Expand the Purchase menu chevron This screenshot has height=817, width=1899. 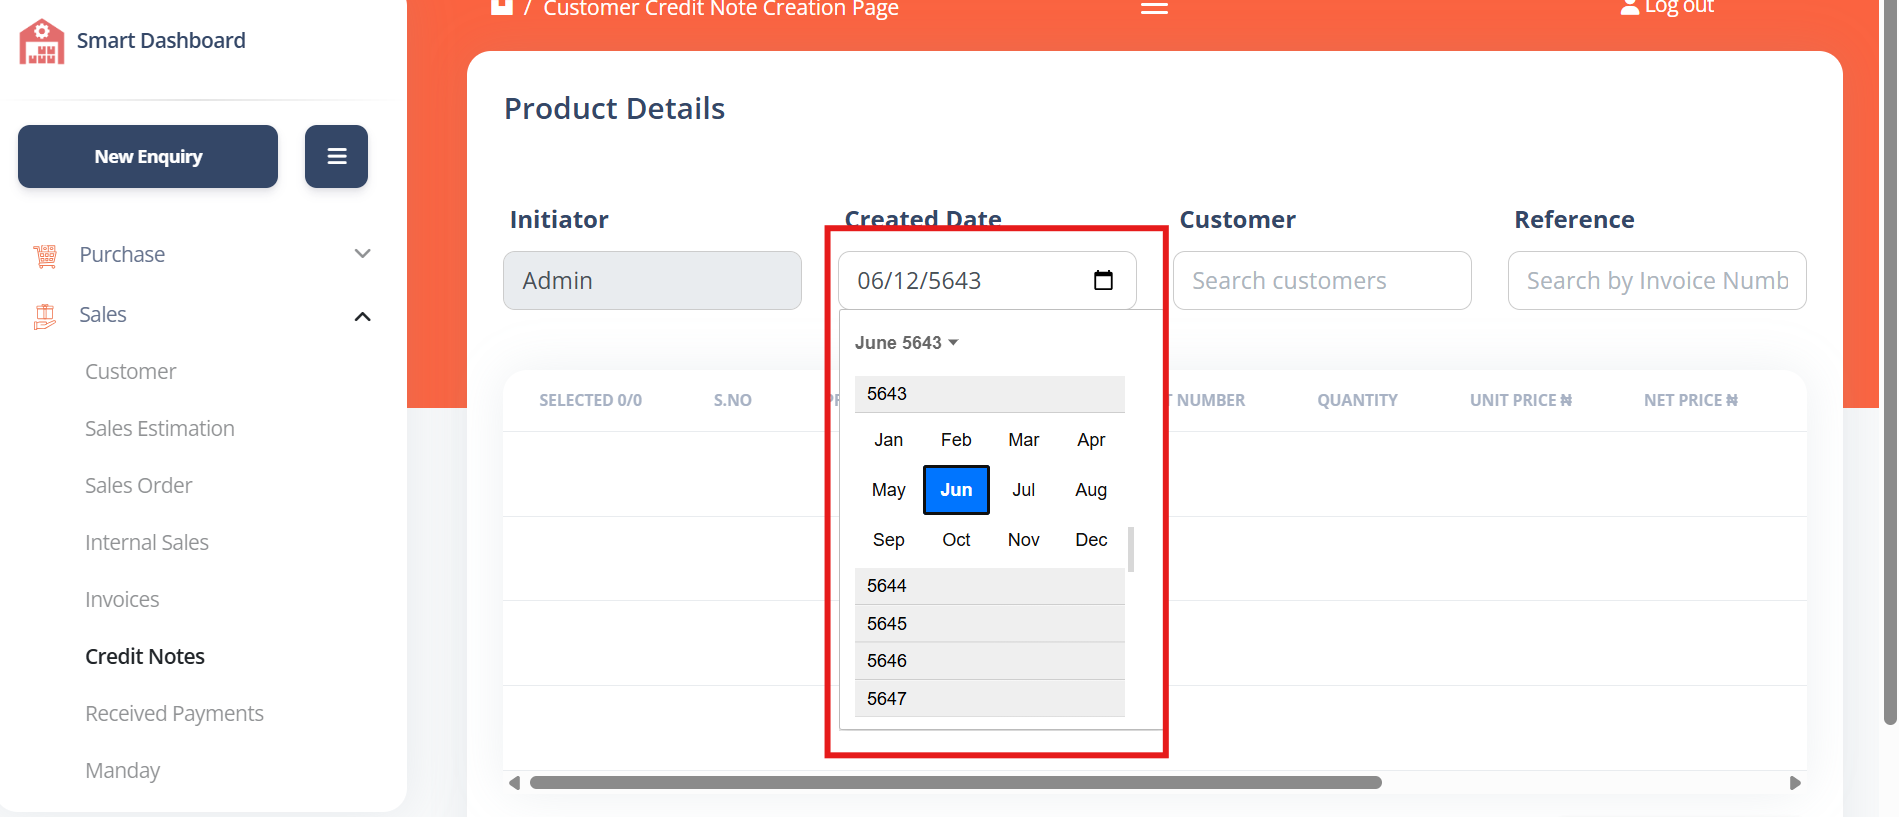[x=363, y=254]
